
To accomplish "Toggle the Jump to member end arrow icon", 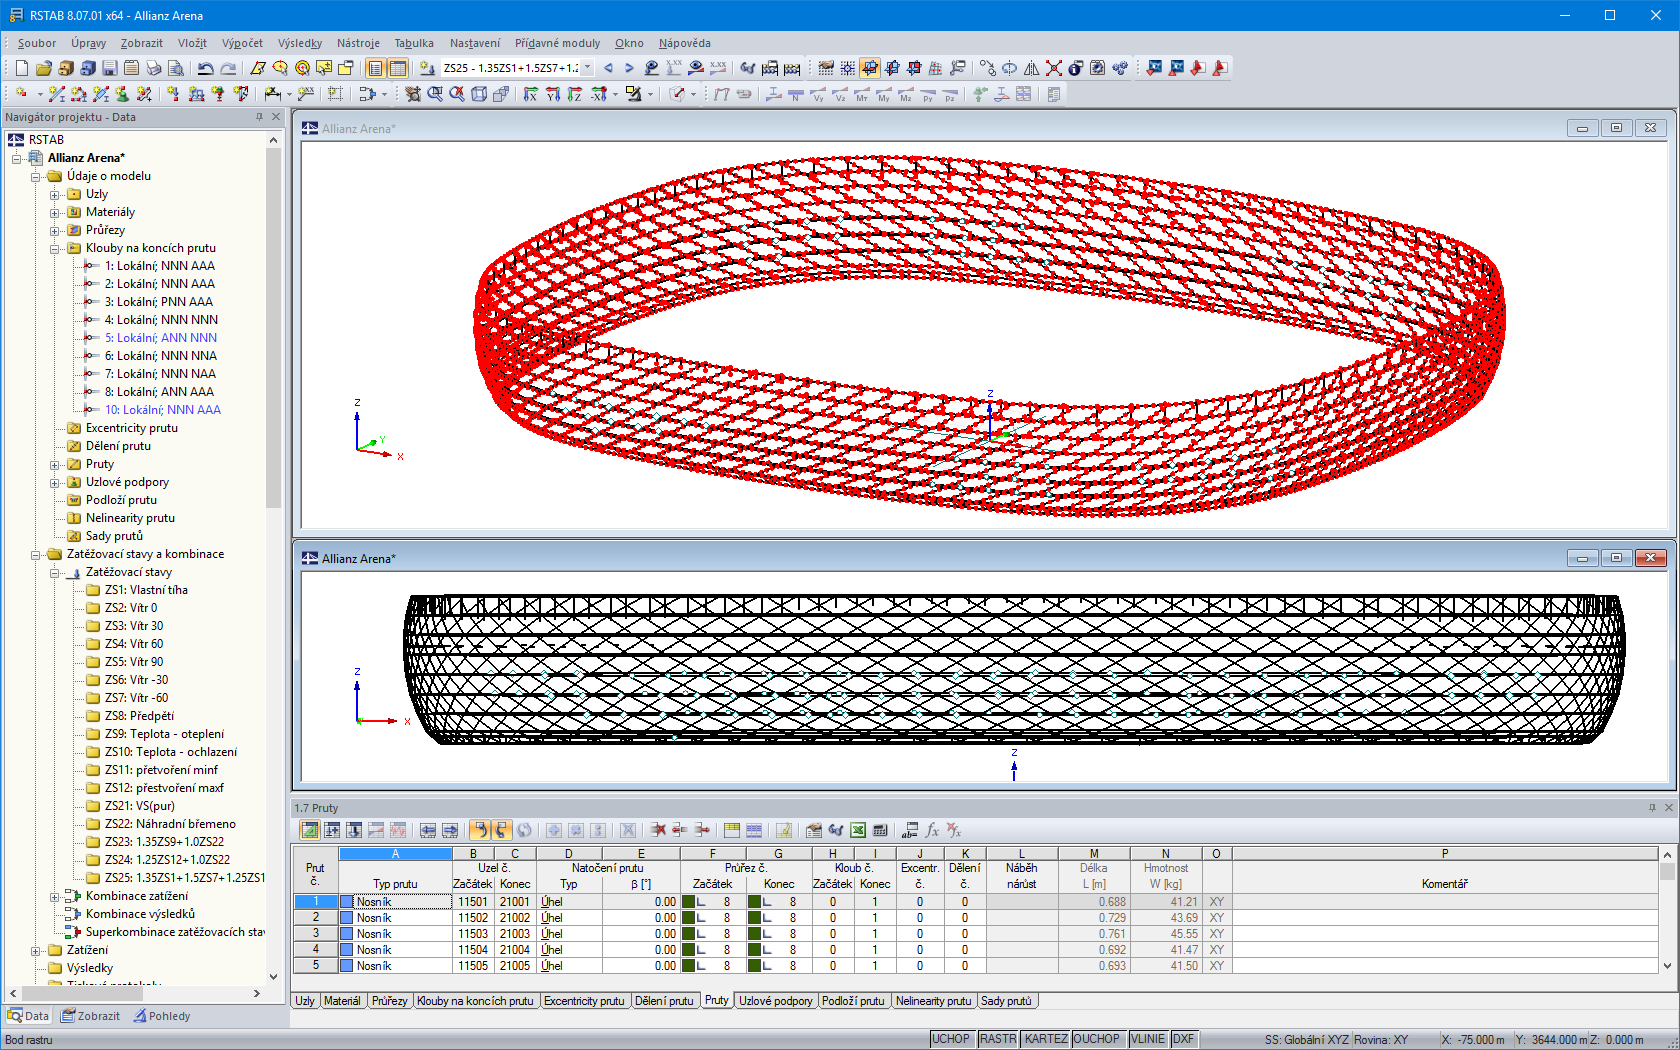I will [x=449, y=830].
